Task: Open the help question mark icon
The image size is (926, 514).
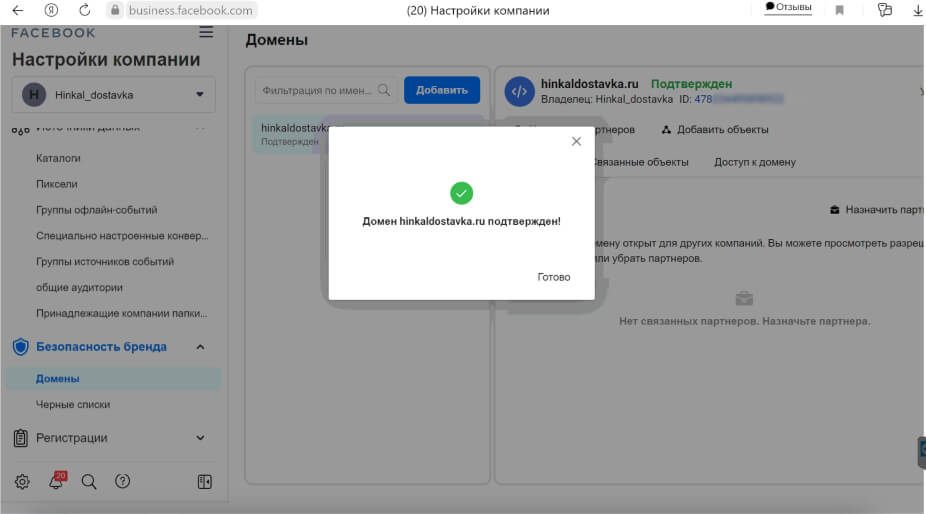Action: pos(122,482)
